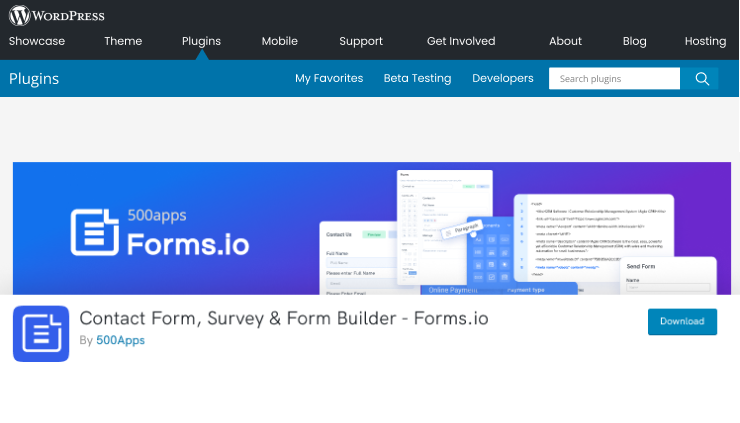Open the 500Apps author link
Screen dimensions: 740x423
[120, 340]
